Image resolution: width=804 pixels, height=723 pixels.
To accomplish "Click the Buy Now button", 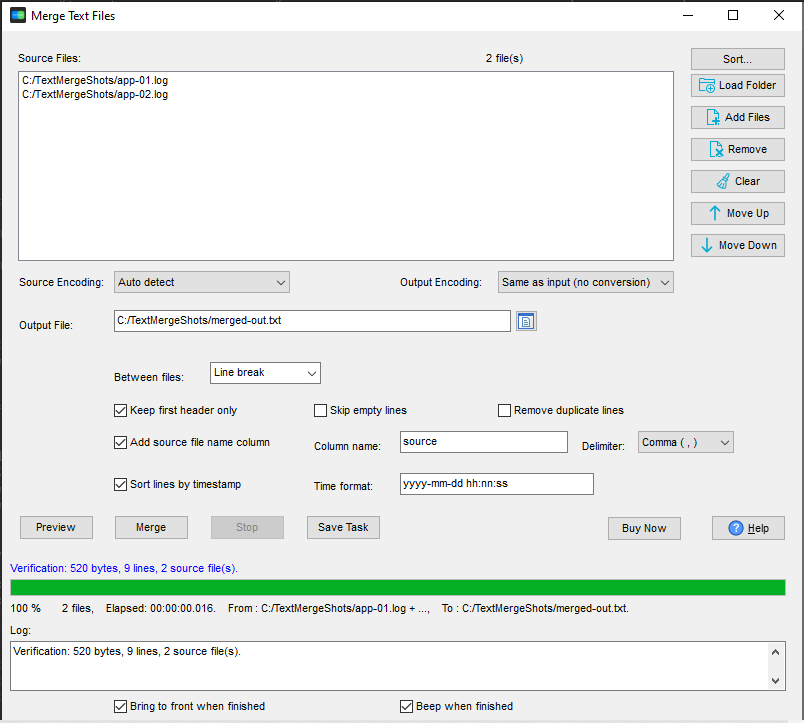I will click(644, 528).
